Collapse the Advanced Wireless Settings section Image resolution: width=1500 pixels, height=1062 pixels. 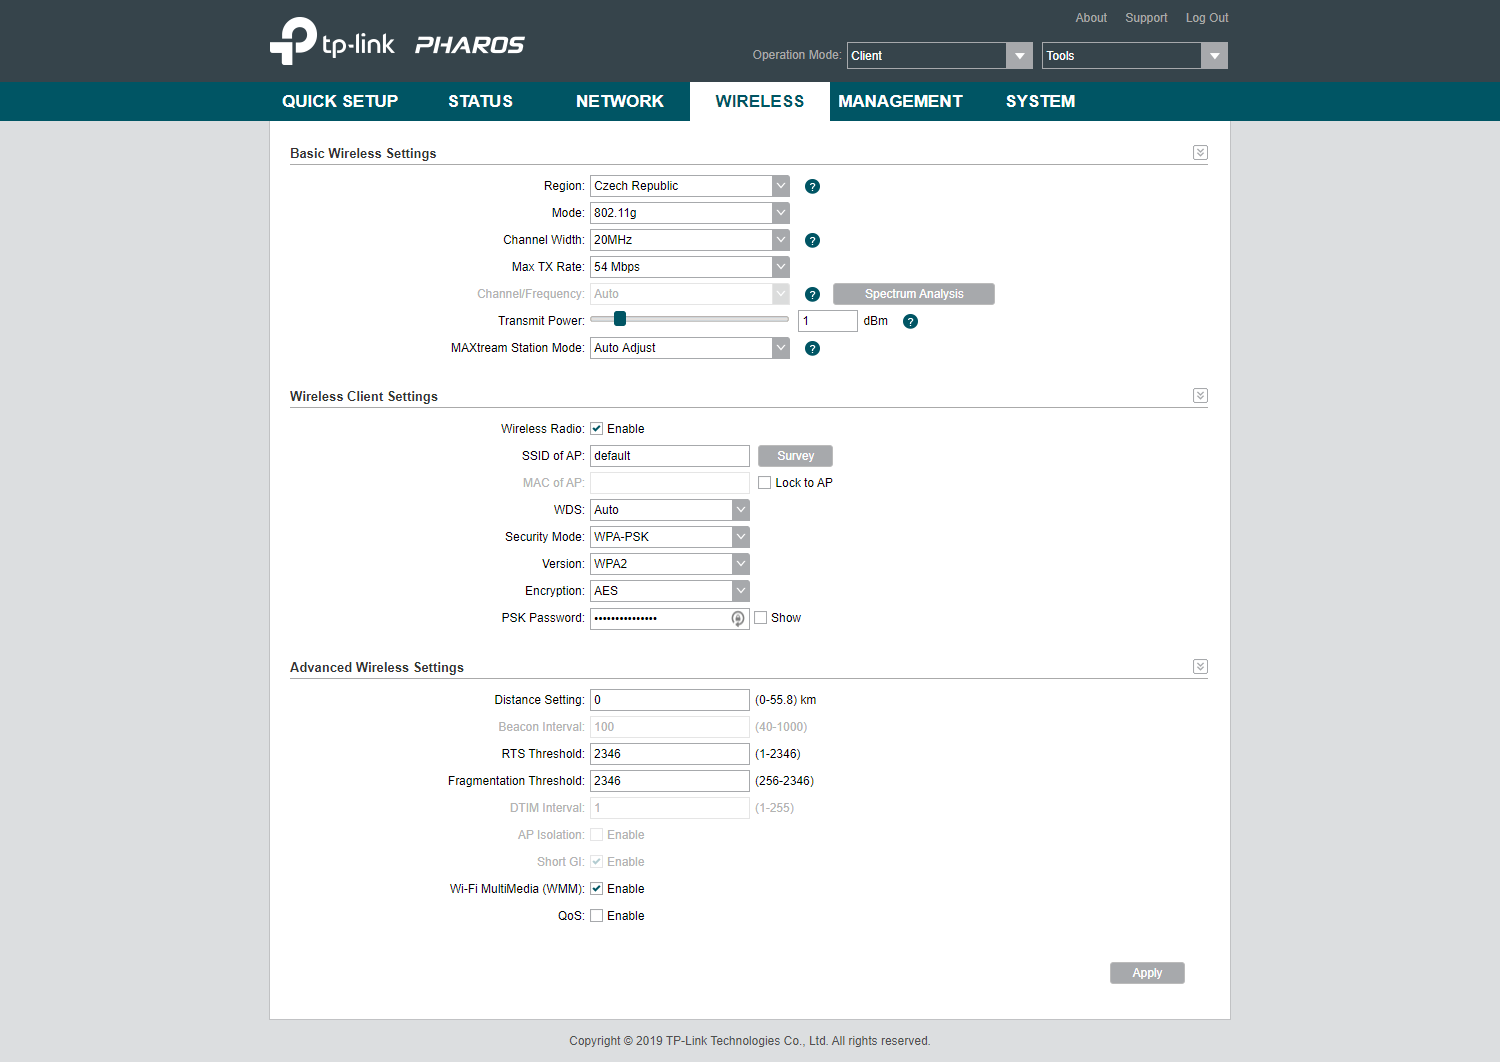coord(1200,667)
